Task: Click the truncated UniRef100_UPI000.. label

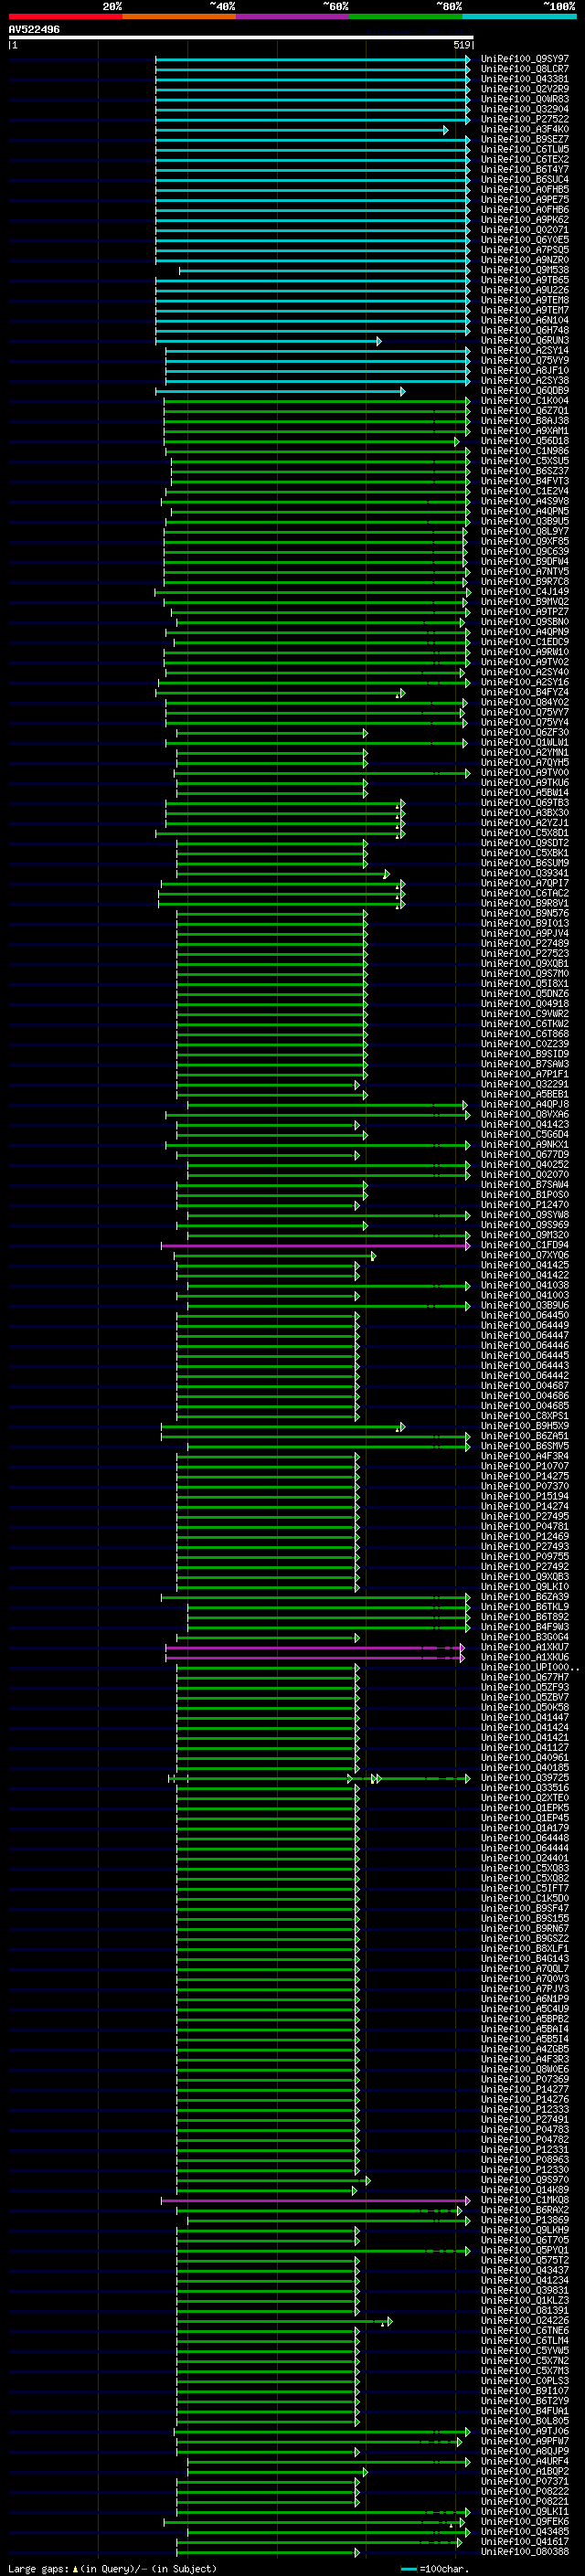Action: [x=529, y=1668]
